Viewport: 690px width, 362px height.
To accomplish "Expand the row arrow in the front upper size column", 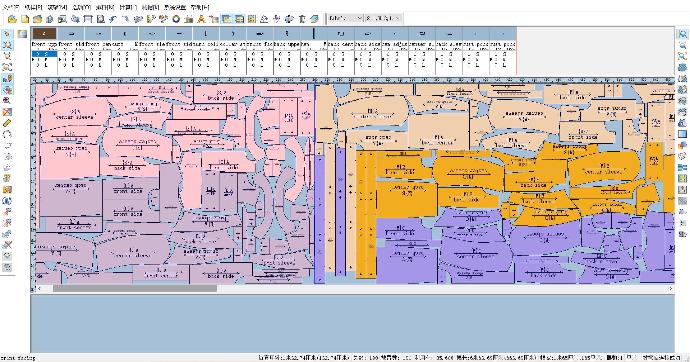I will pos(34,59).
